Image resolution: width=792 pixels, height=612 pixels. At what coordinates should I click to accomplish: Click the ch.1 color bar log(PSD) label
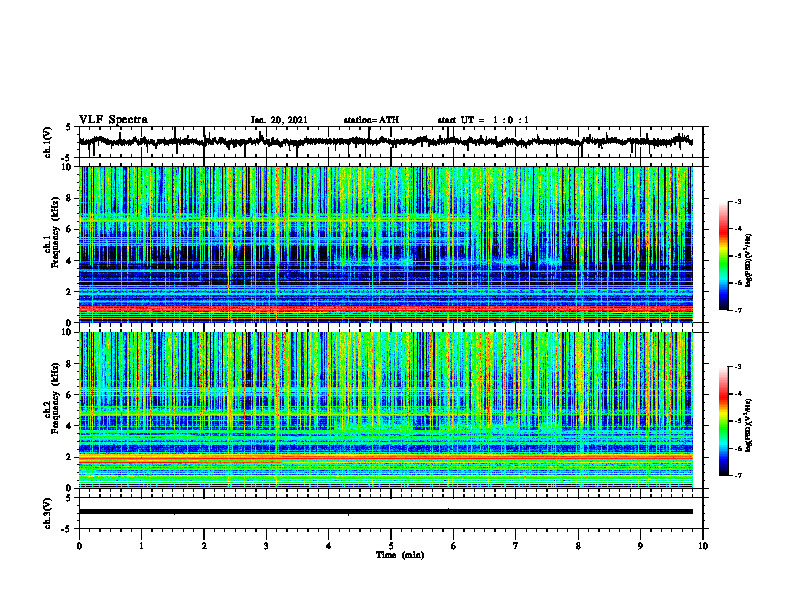tap(748, 261)
